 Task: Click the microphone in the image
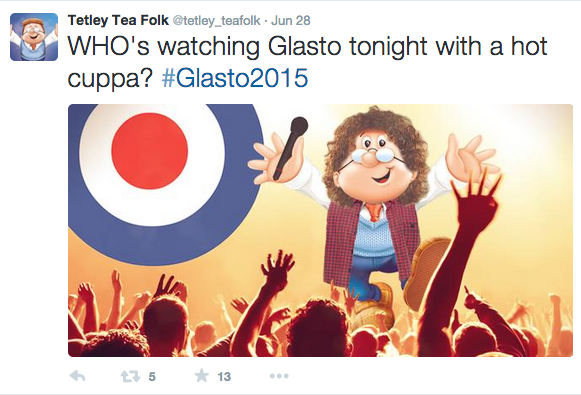point(291,148)
